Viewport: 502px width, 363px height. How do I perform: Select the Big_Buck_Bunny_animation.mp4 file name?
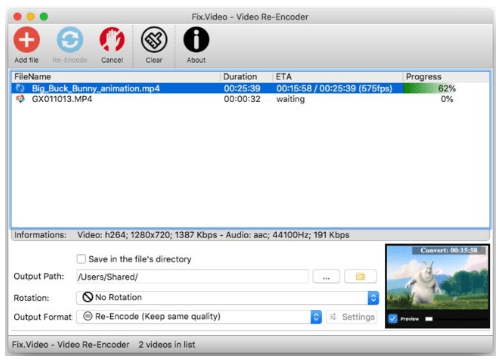96,88
